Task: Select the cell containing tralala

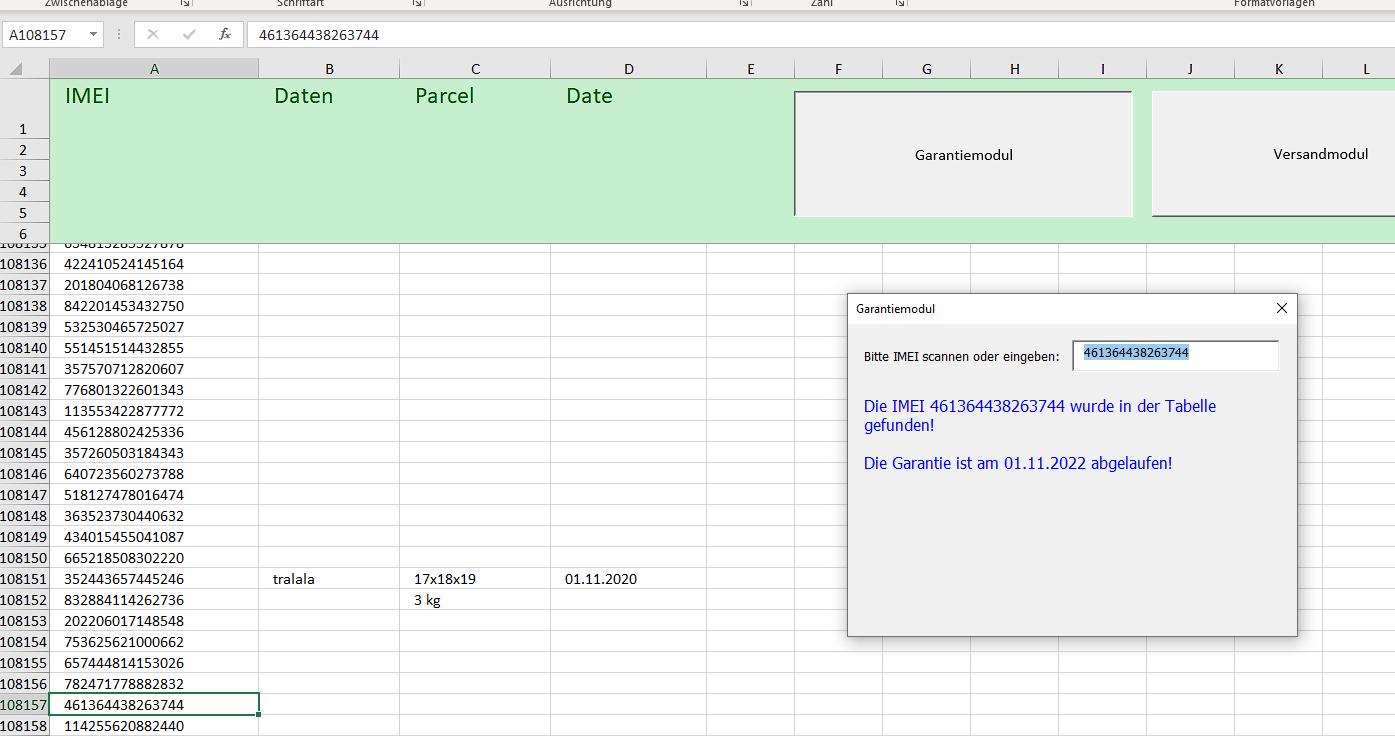Action: [x=328, y=579]
